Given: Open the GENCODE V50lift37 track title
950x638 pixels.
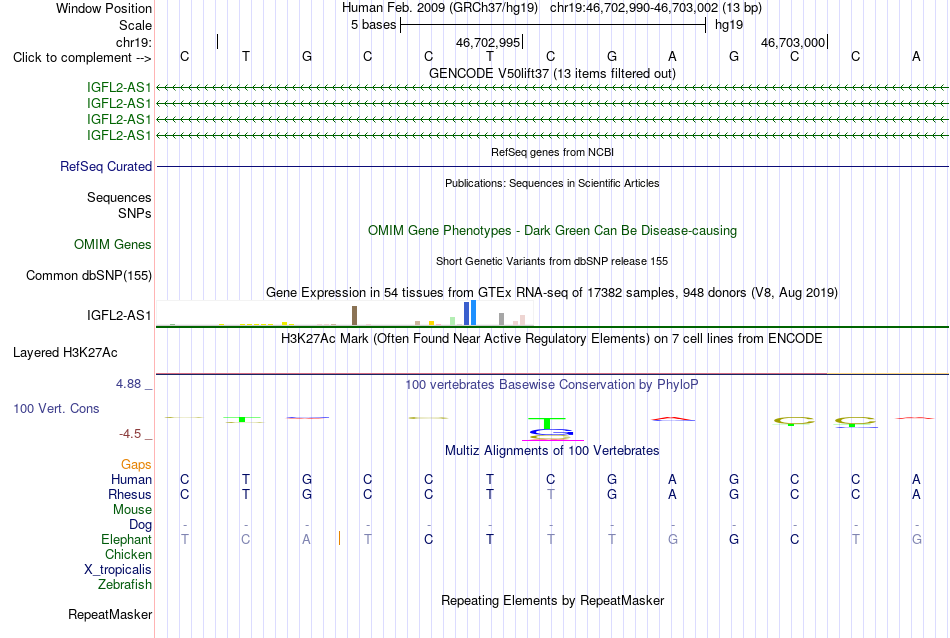Looking at the screenshot, I should tap(552, 73).
